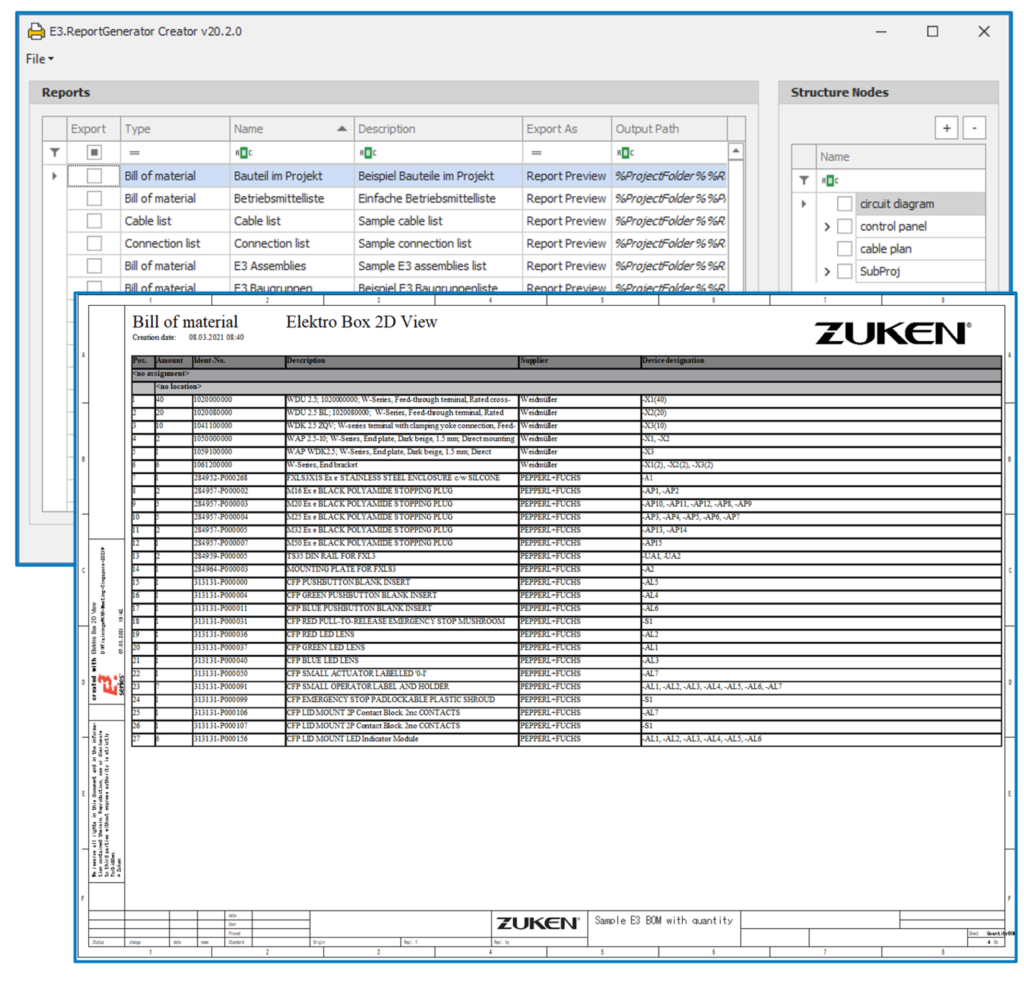Check the control panel node checkbox
Screen dimensions: 1024x983
coord(844,227)
